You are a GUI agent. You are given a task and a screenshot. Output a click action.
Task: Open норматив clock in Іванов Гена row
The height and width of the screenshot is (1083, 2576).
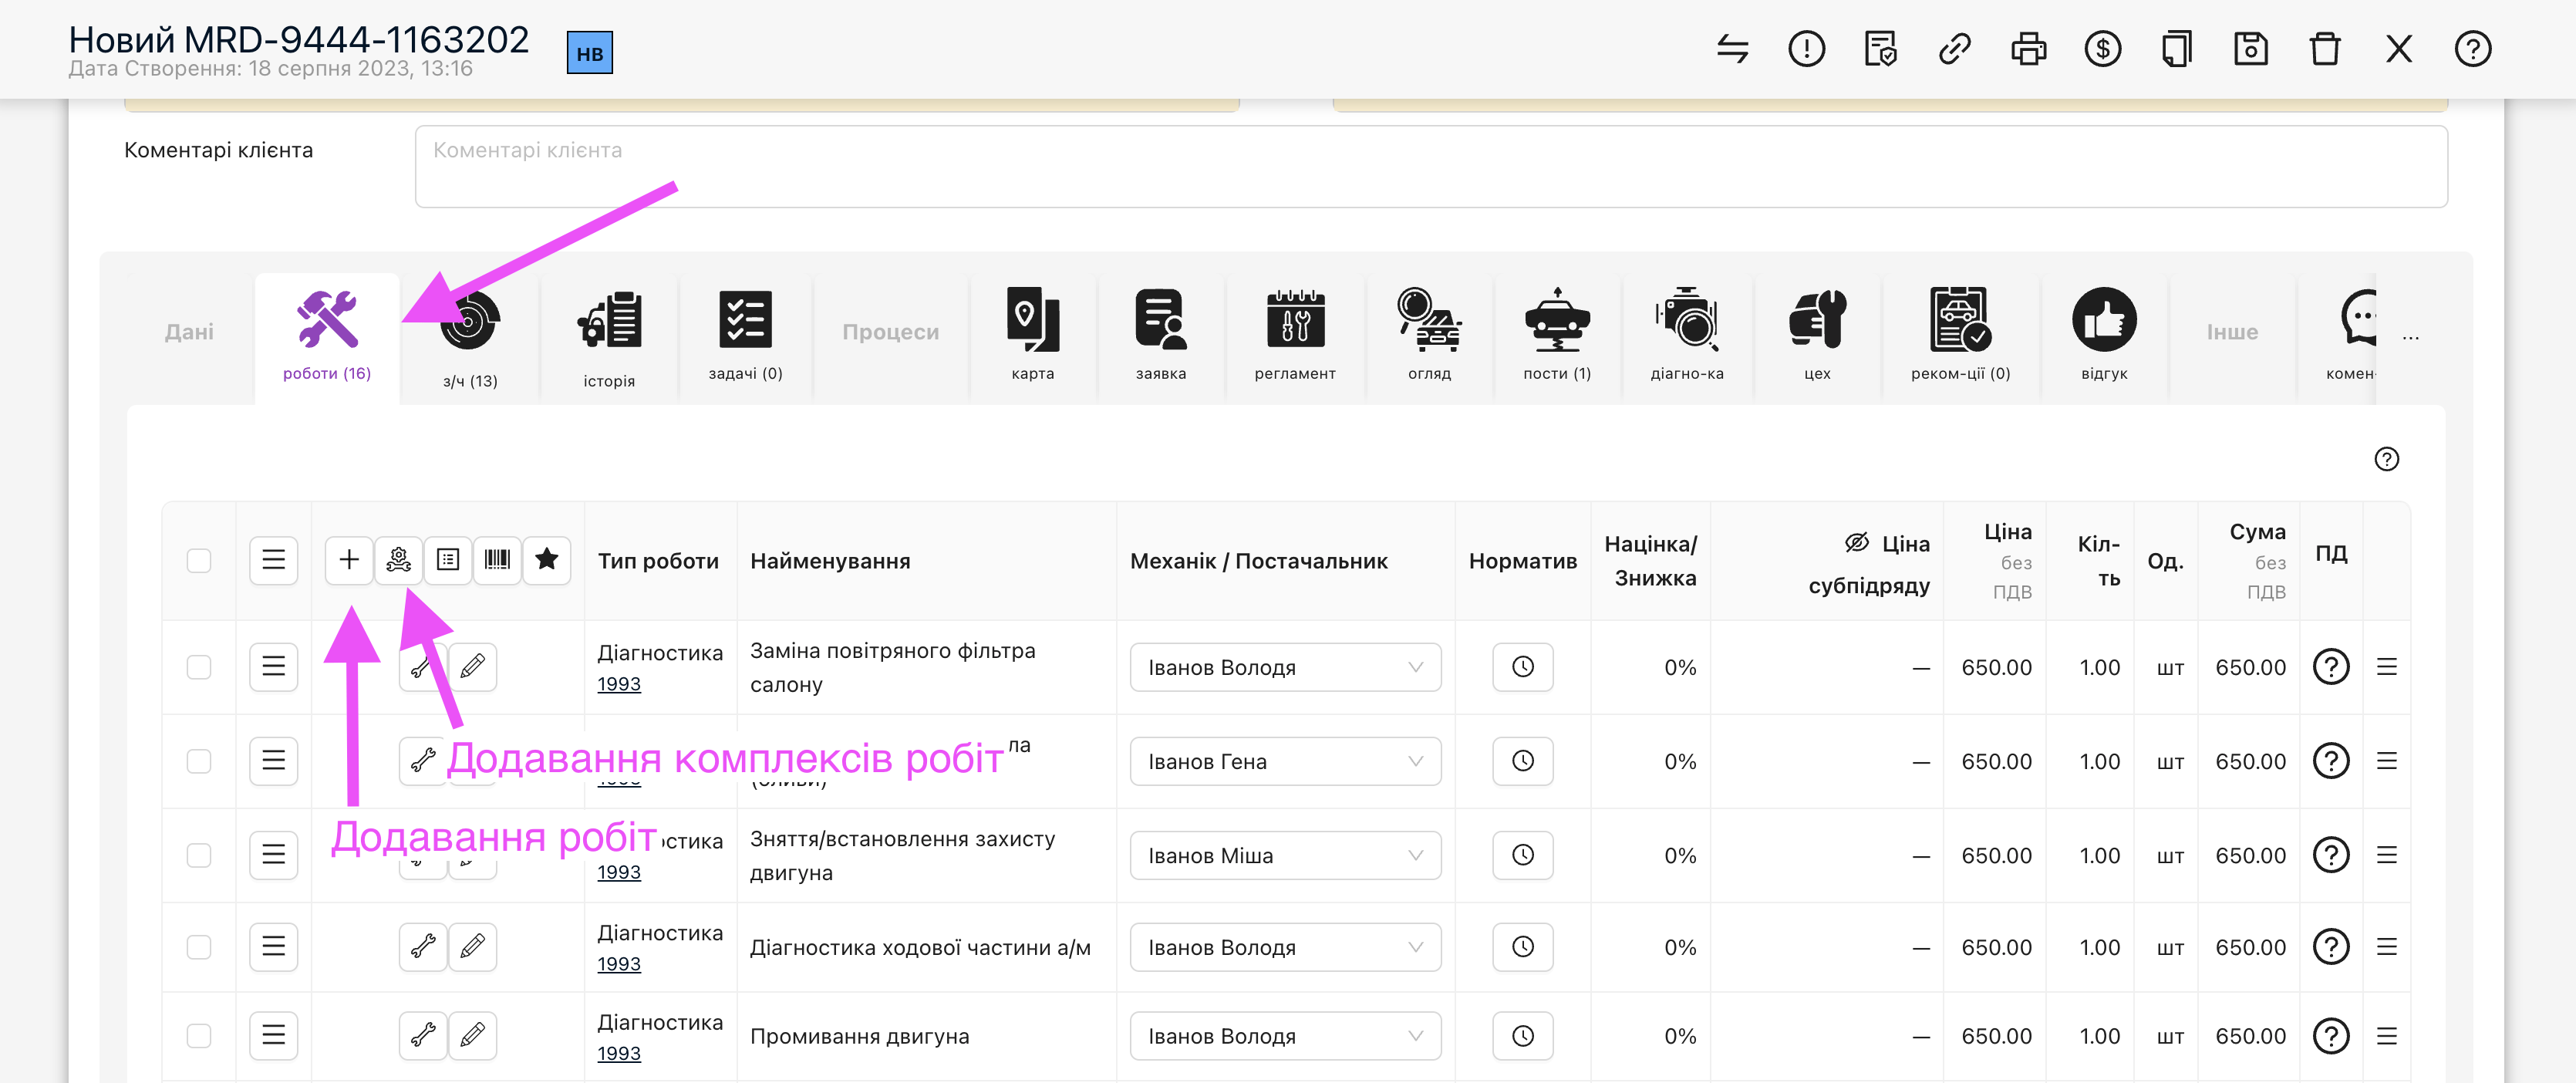tap(1522, 761)
